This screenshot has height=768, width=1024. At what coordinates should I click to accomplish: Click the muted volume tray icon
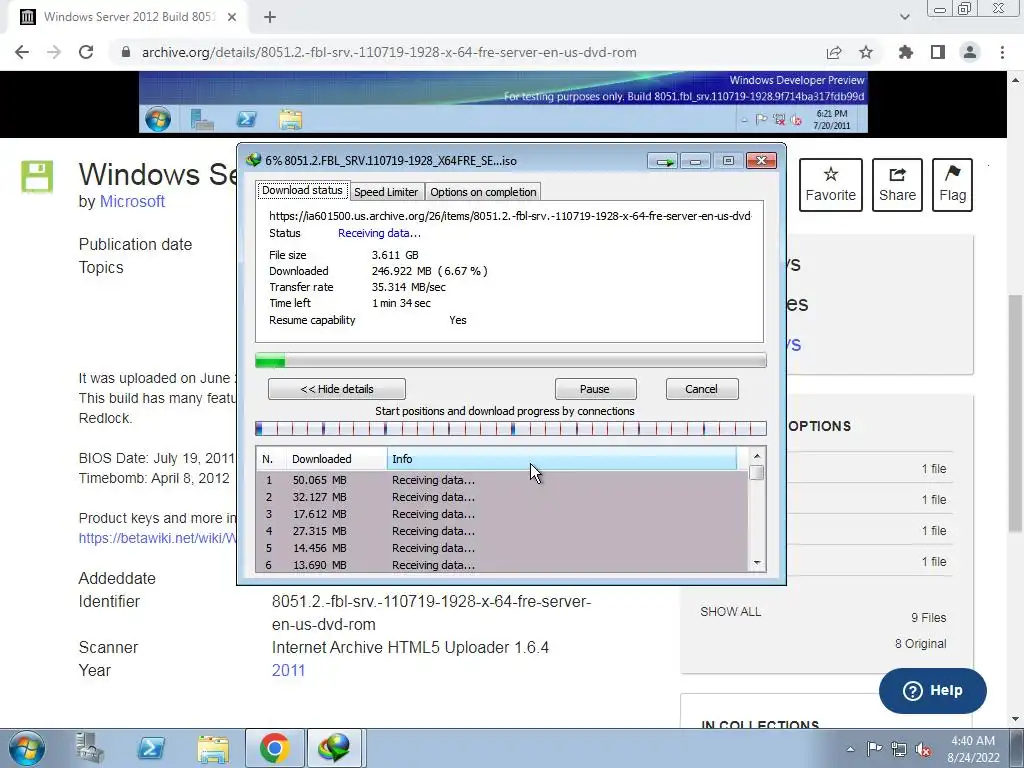pyautogui.click(x=923, y=749)
